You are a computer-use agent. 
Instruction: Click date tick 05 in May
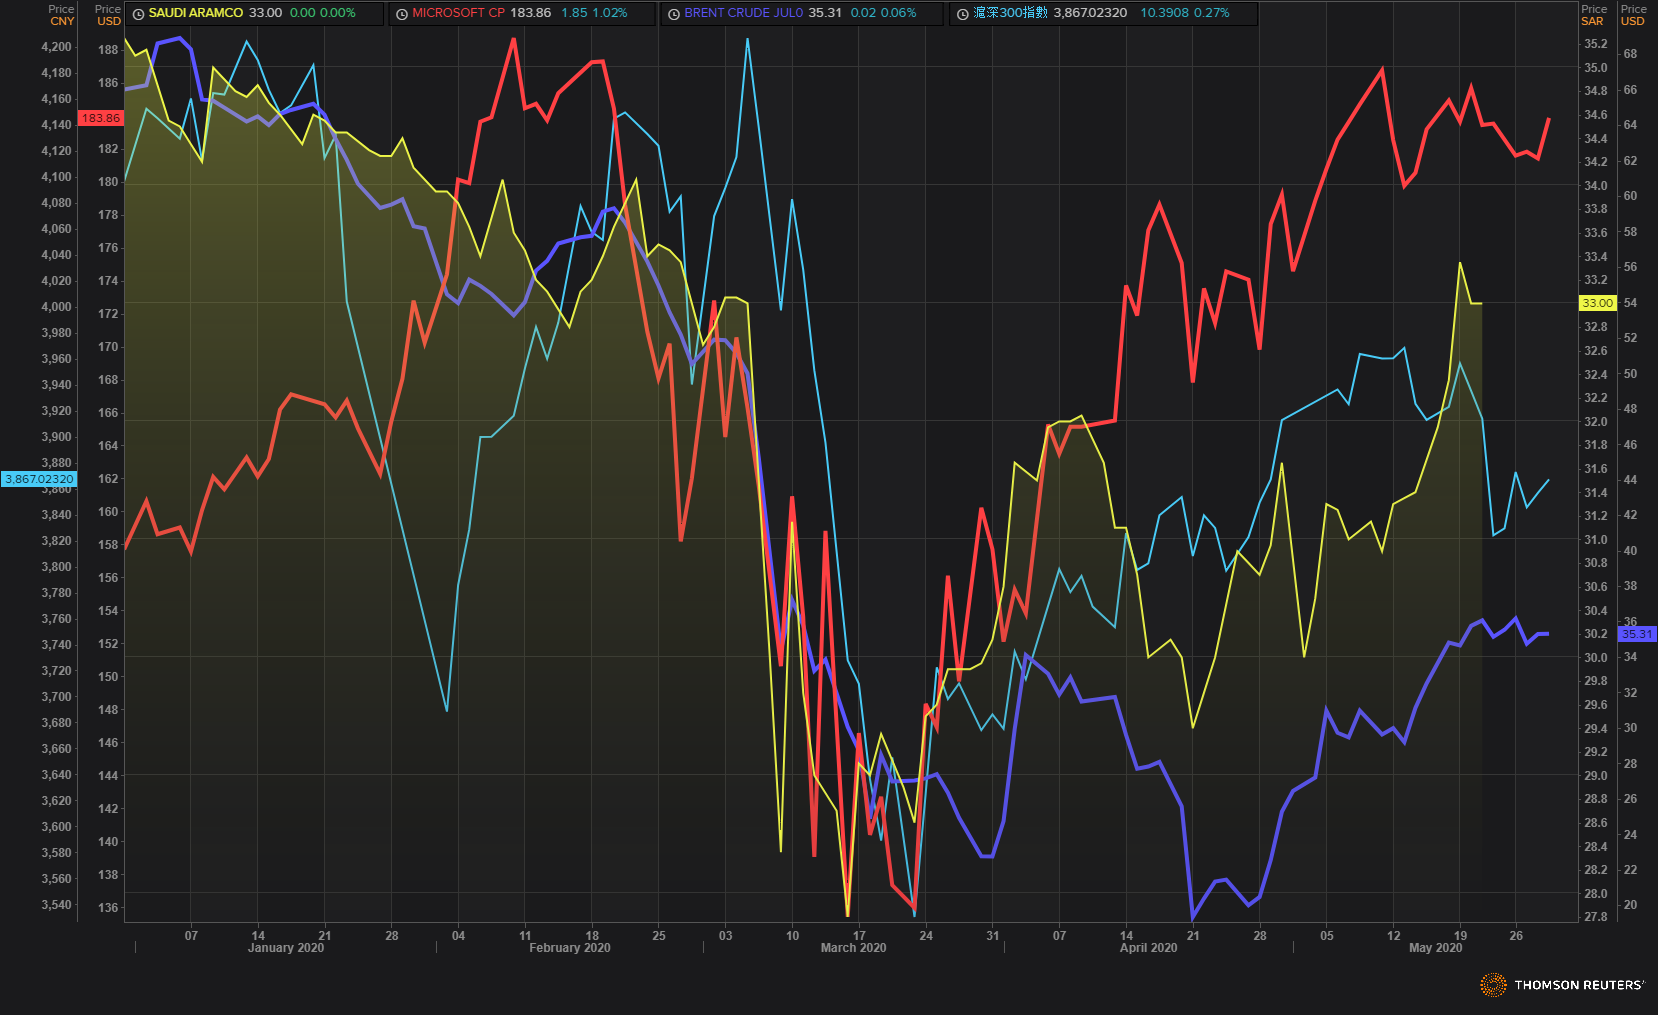[x=1327, y=936]
